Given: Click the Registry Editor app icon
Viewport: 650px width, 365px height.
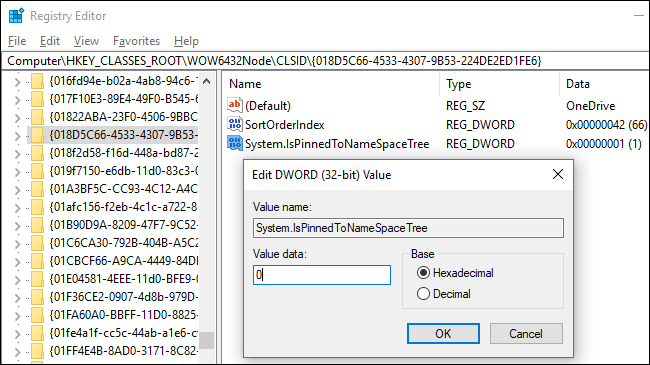Looking at the screenshot, I should coord(16,16).
